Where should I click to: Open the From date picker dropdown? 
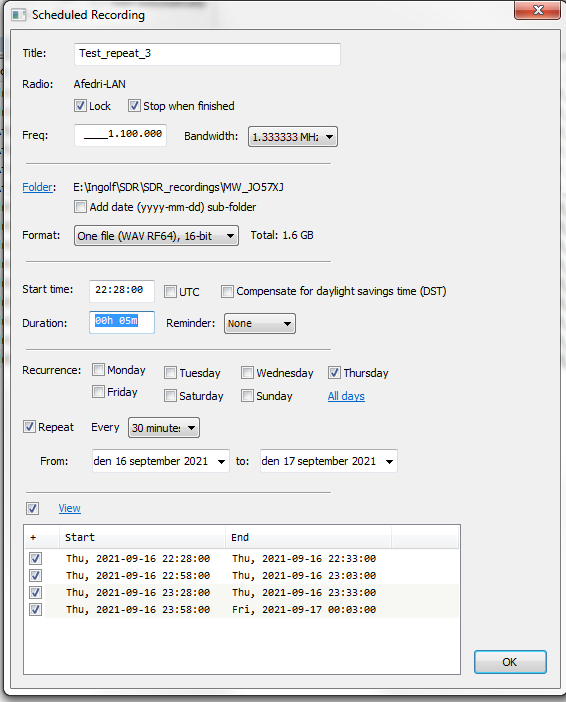coord(221,462)
